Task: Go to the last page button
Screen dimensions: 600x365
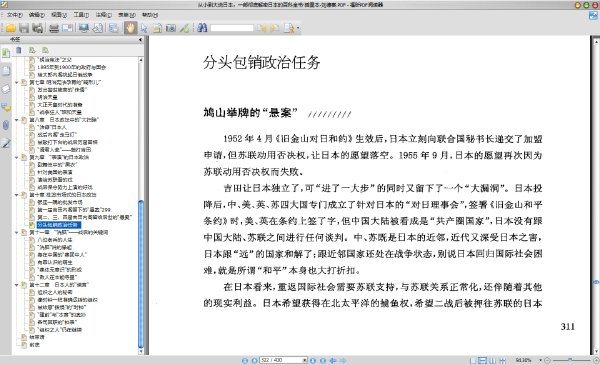Action: tap(323, 360)
